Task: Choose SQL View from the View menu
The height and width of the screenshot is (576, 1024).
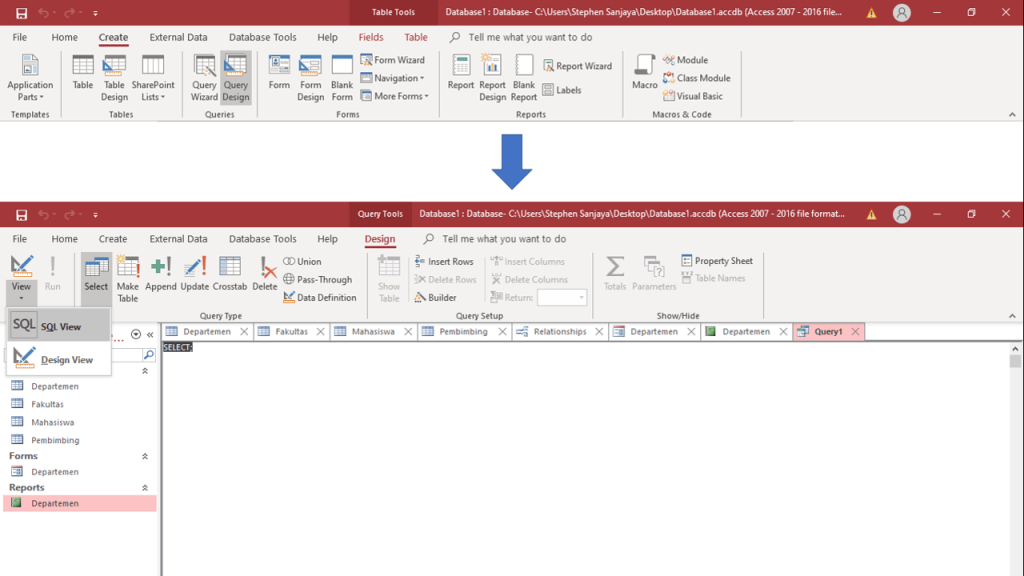Action: [58, 326]
